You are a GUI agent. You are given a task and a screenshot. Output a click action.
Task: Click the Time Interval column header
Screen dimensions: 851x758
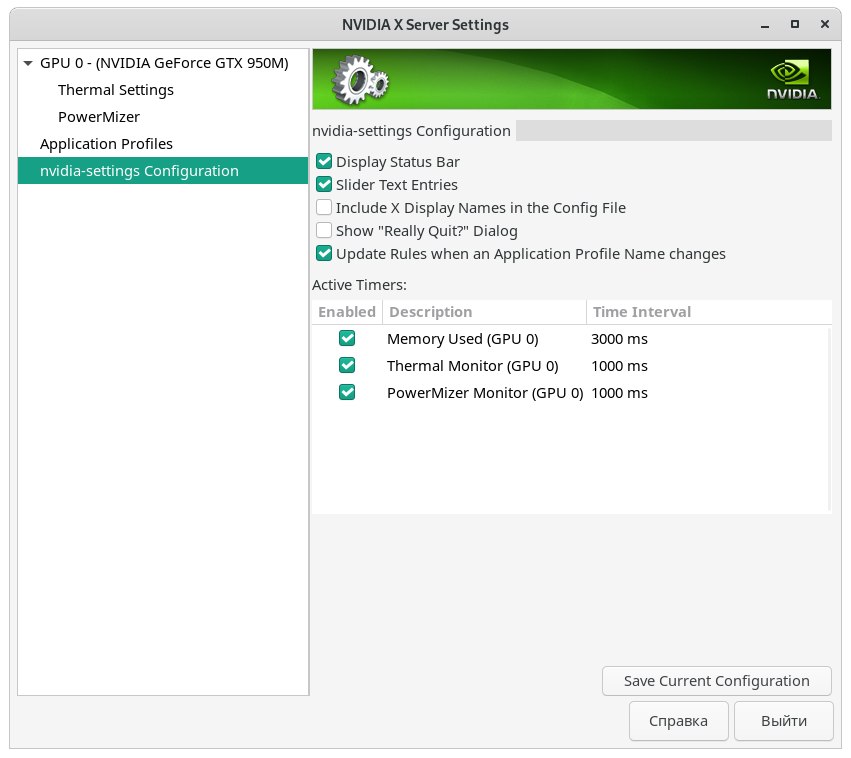coord(709,312)
